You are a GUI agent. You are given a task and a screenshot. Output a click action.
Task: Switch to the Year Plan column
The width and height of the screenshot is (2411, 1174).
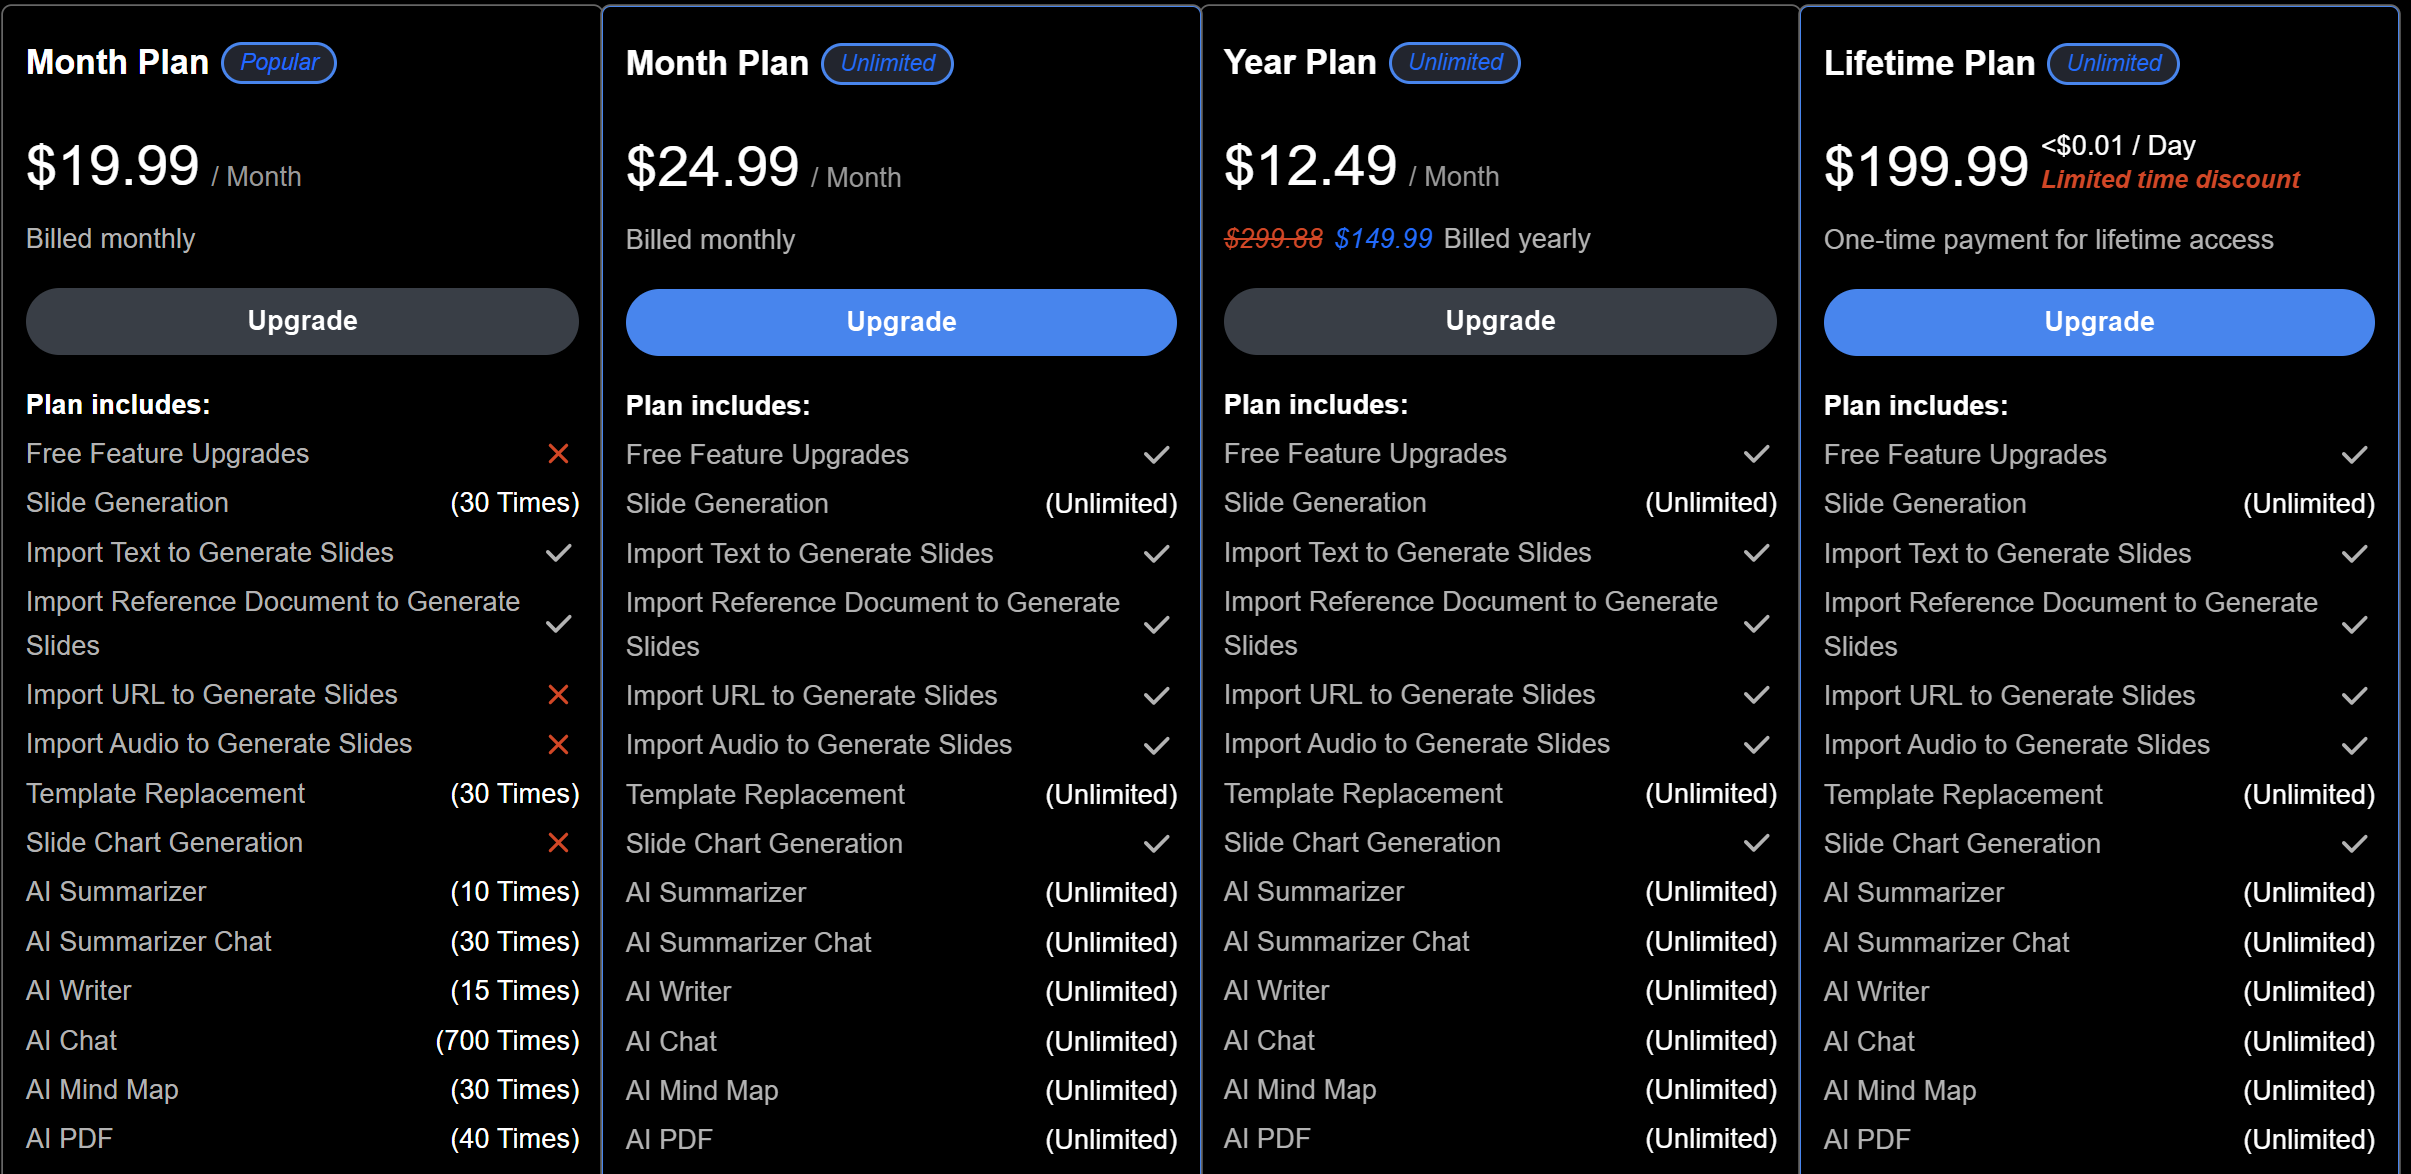coord(1299,61)
